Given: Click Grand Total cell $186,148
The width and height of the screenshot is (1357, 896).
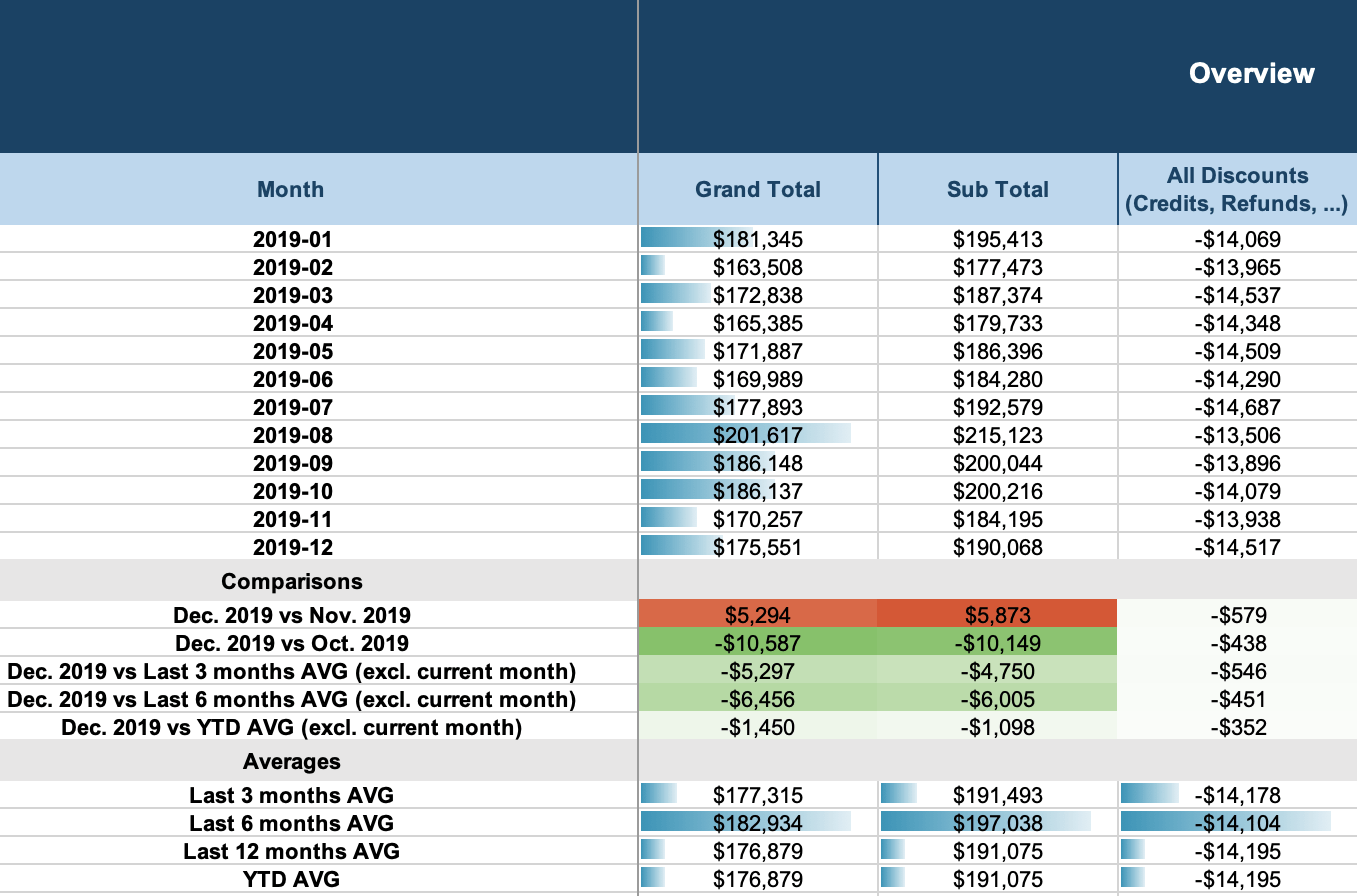Looking at the screenshot, I should point(758,463).
